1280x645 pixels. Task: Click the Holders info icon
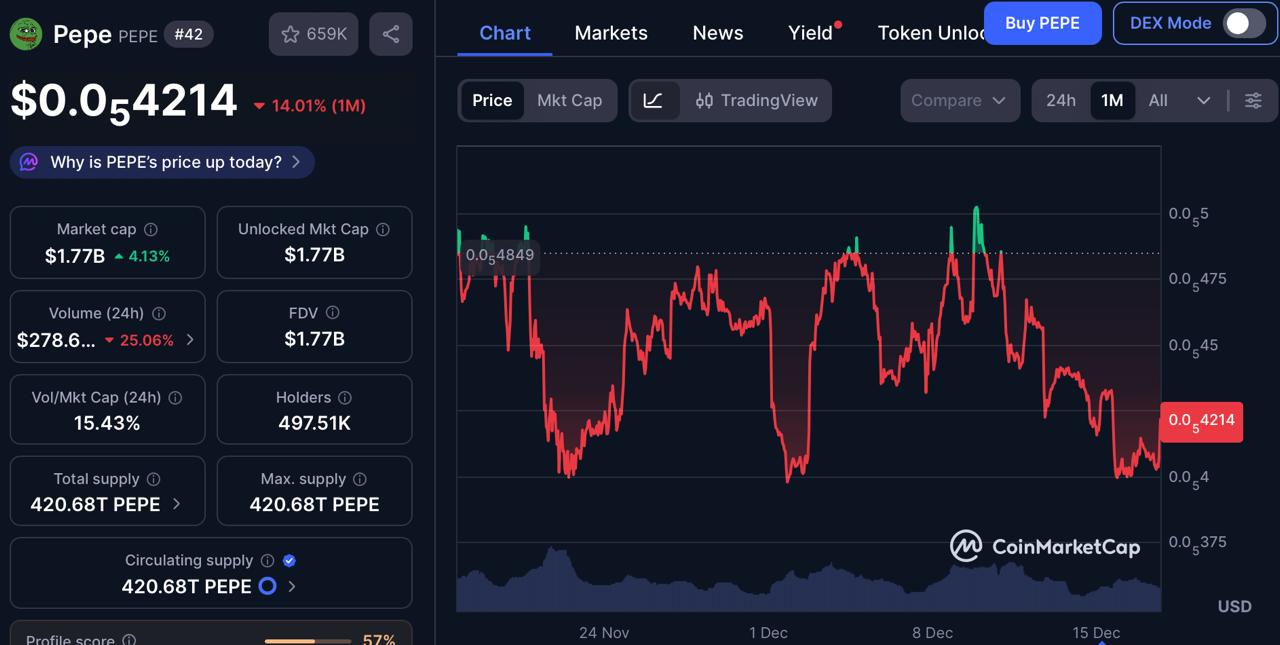pos(345,397)
